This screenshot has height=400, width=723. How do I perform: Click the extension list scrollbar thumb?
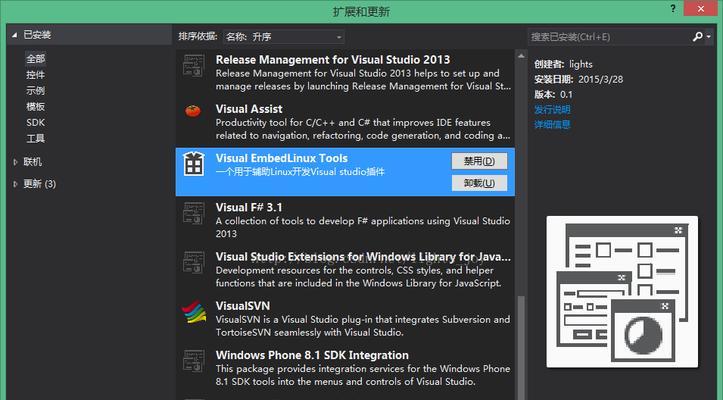[521, 347]
